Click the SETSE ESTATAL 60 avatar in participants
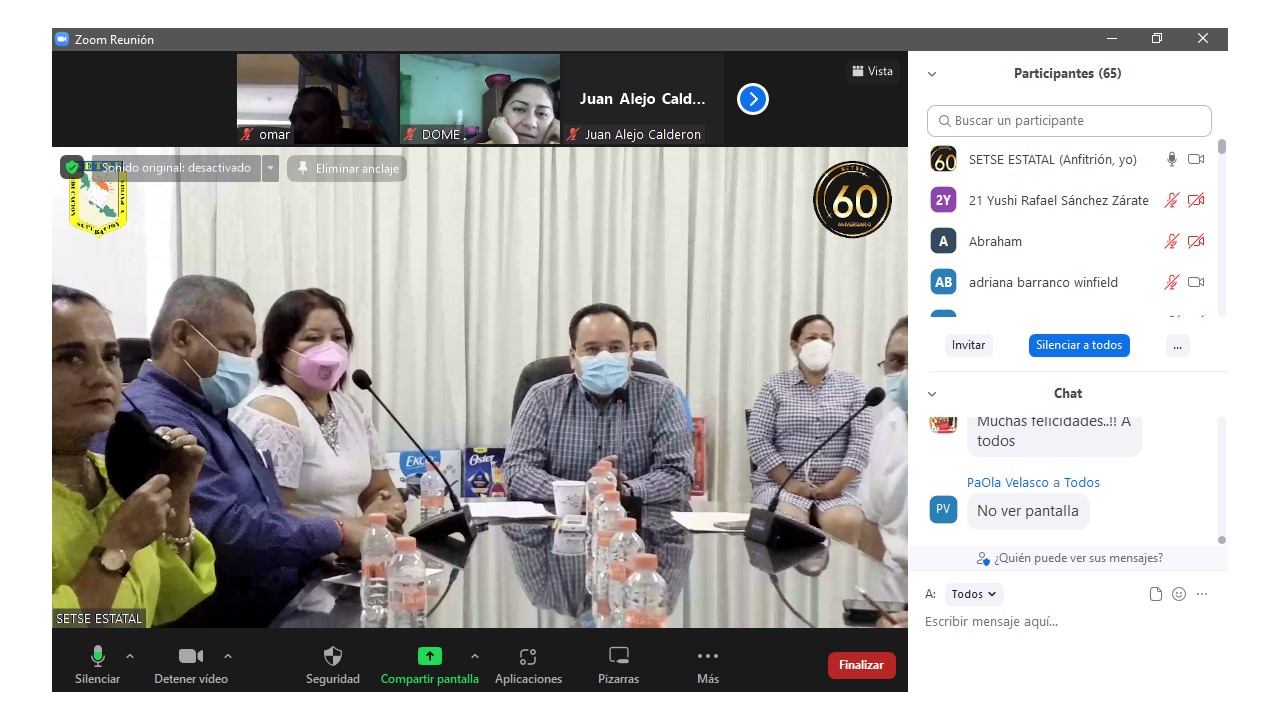Image resolution: width=1280 pixels, height=720 pixels. (944, 159)
